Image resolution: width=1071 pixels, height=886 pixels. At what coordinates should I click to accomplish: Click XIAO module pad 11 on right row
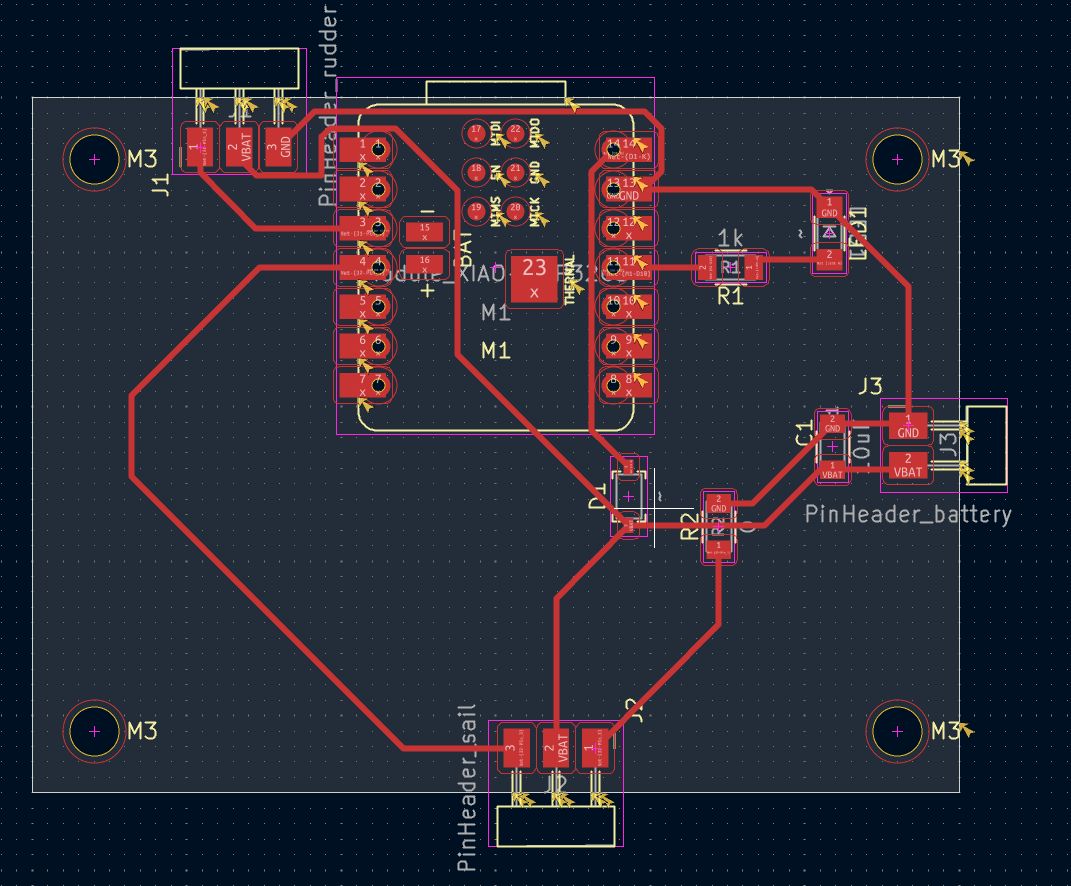pyautogui.click(x=627, y=266)
